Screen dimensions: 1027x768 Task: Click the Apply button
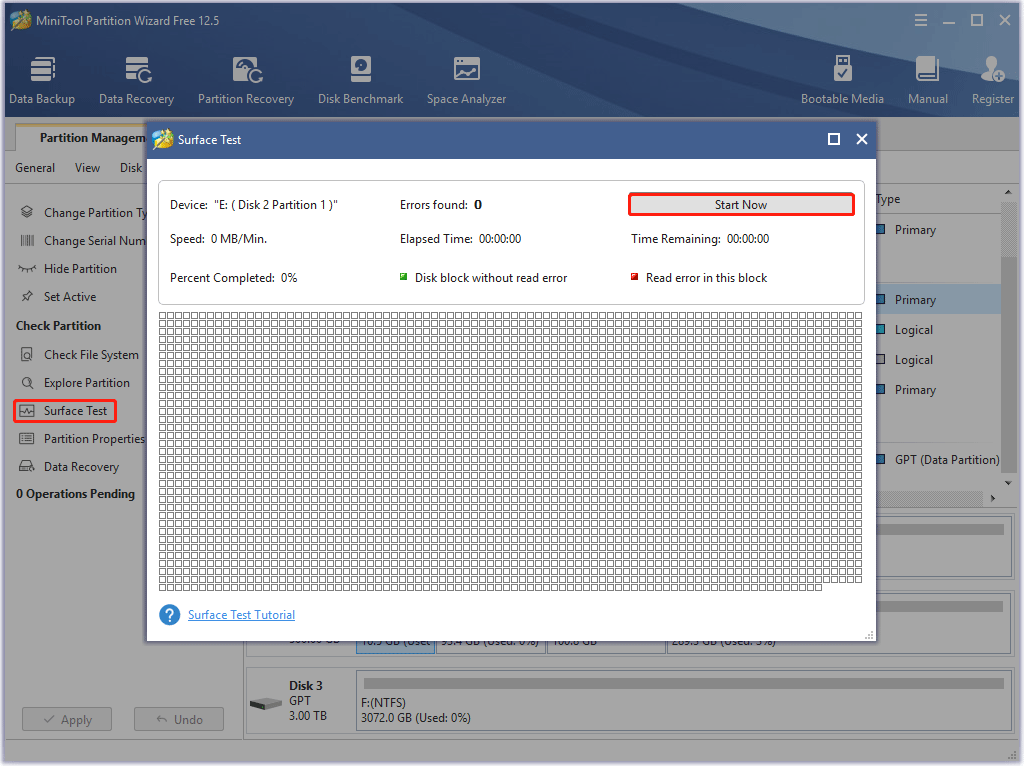67,720
